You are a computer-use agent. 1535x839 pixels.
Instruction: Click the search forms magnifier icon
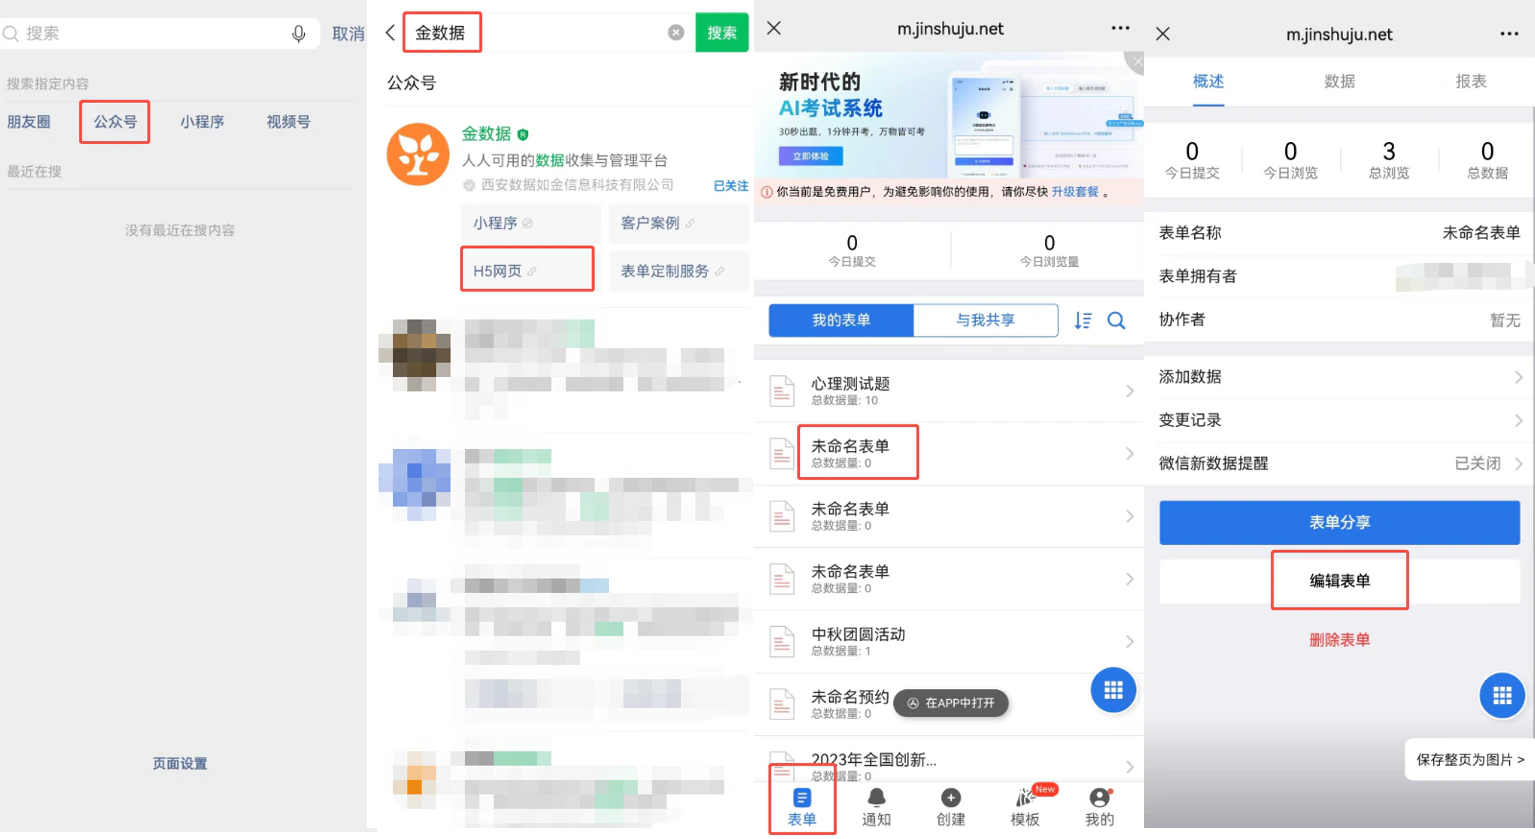pyautogui.click(x=1116, y=321)
